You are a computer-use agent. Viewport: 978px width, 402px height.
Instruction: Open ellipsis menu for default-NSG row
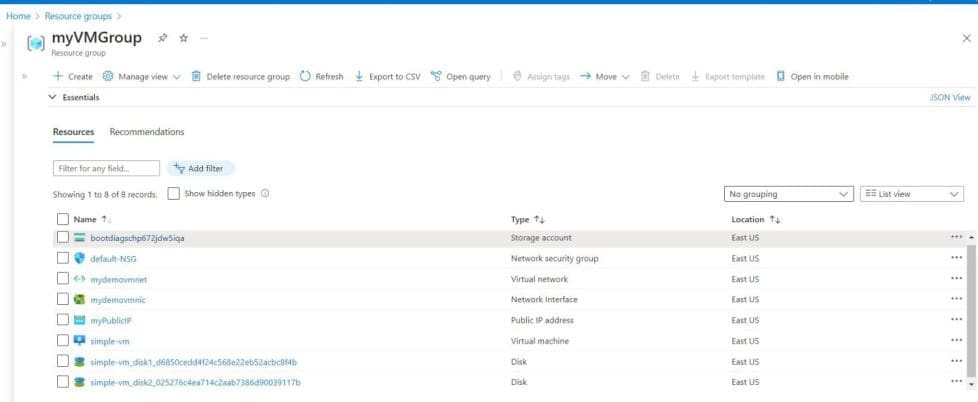956,257
